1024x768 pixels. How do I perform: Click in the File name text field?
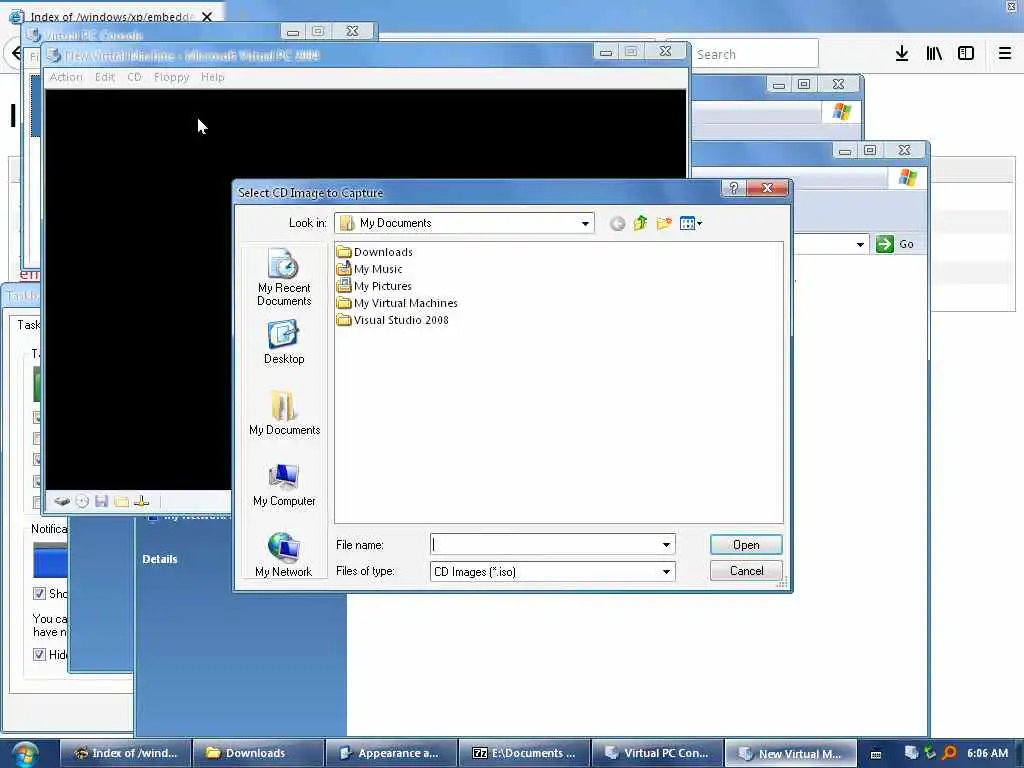[x=545, y=545]
